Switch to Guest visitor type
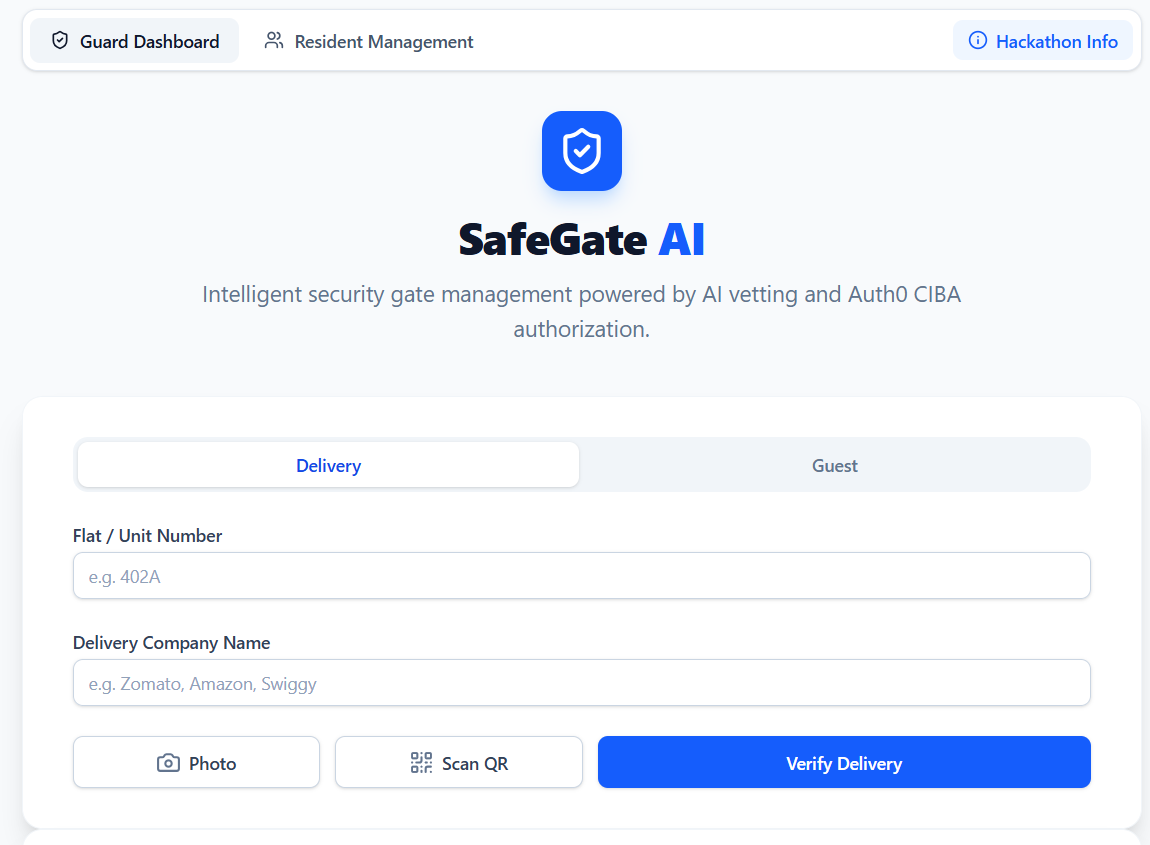 (835, 465)
